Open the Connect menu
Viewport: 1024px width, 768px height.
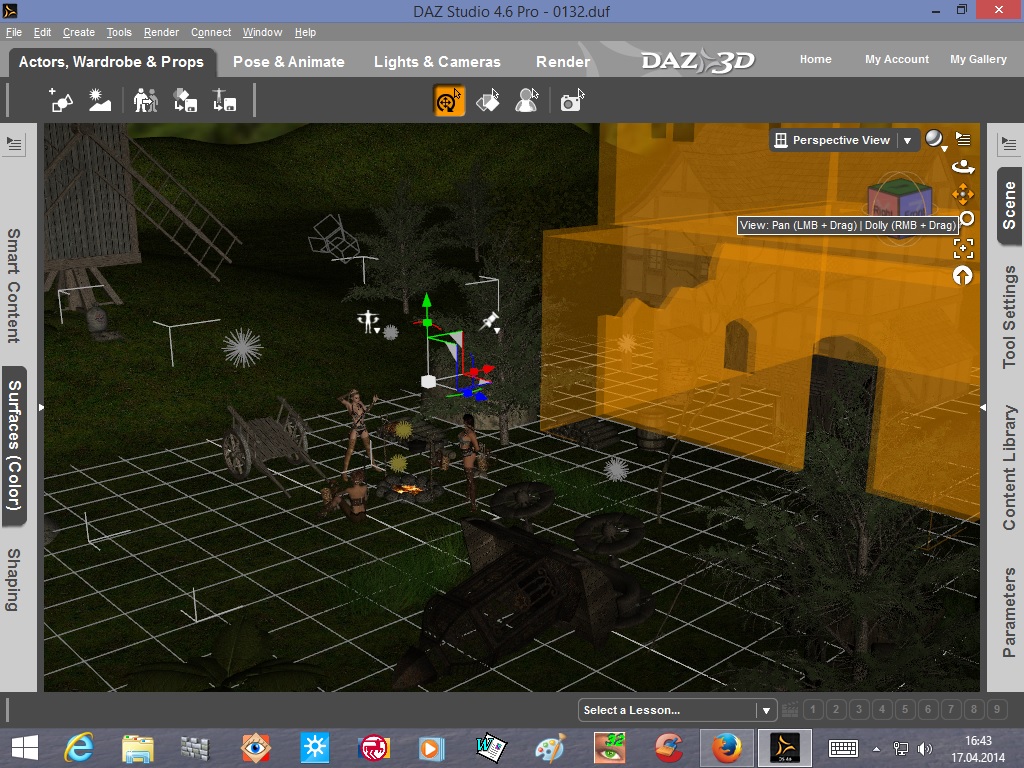coord(211,32)
